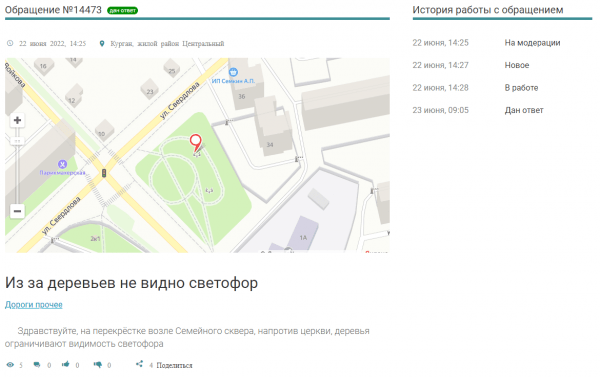Screen dimensions: 600x377
Task: Click the map zoom slider handle
Action: (x=17, y=141)
